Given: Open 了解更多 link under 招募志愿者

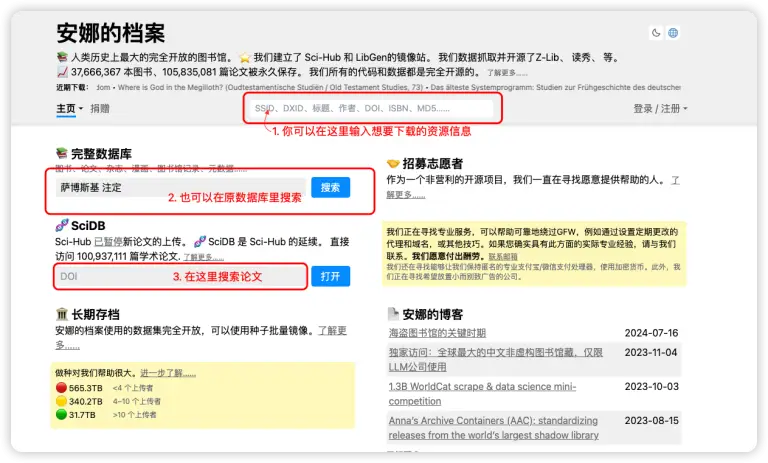Looking at the screenshot, I should [x=406, y=195].
